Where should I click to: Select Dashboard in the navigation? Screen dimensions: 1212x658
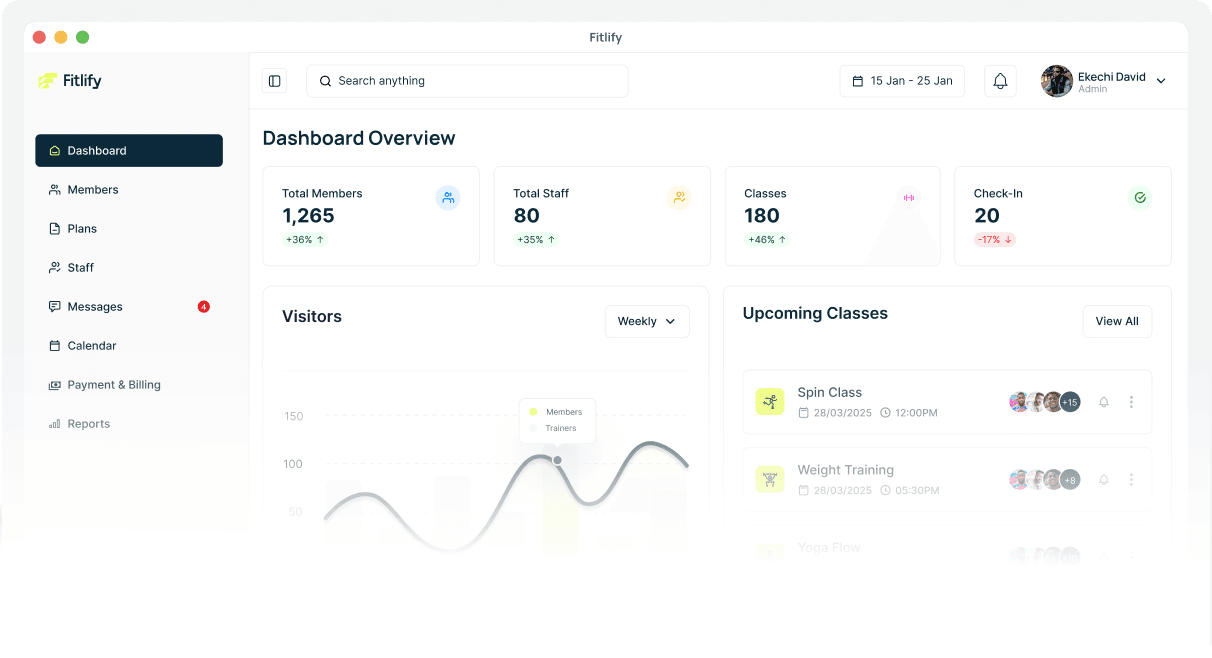[96, 150]
